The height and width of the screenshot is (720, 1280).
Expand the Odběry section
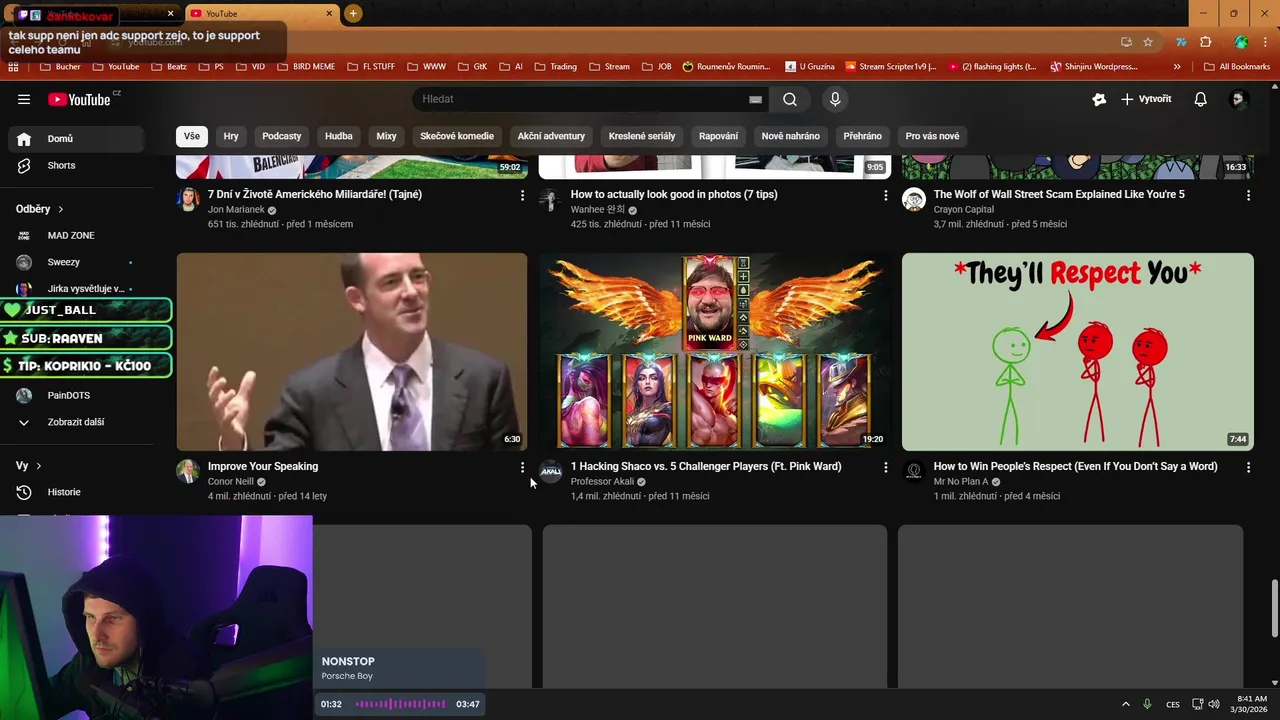pyautogui.click(x=40, y=209)
